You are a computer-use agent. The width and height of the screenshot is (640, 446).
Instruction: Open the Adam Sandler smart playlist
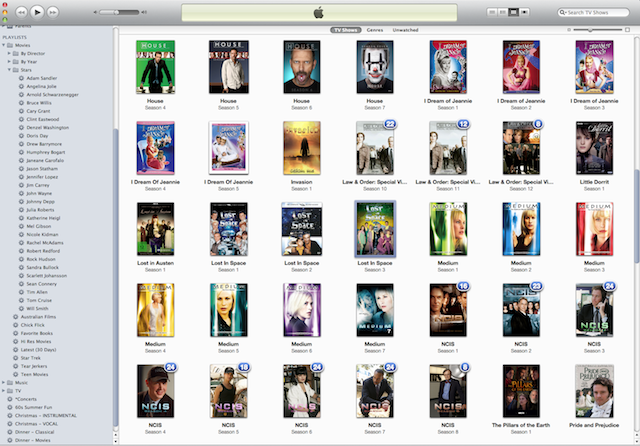[42, 78]
